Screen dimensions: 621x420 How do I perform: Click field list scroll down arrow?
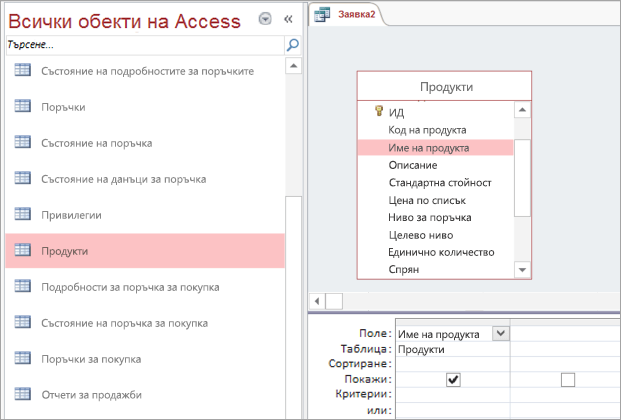coord(522,270)
